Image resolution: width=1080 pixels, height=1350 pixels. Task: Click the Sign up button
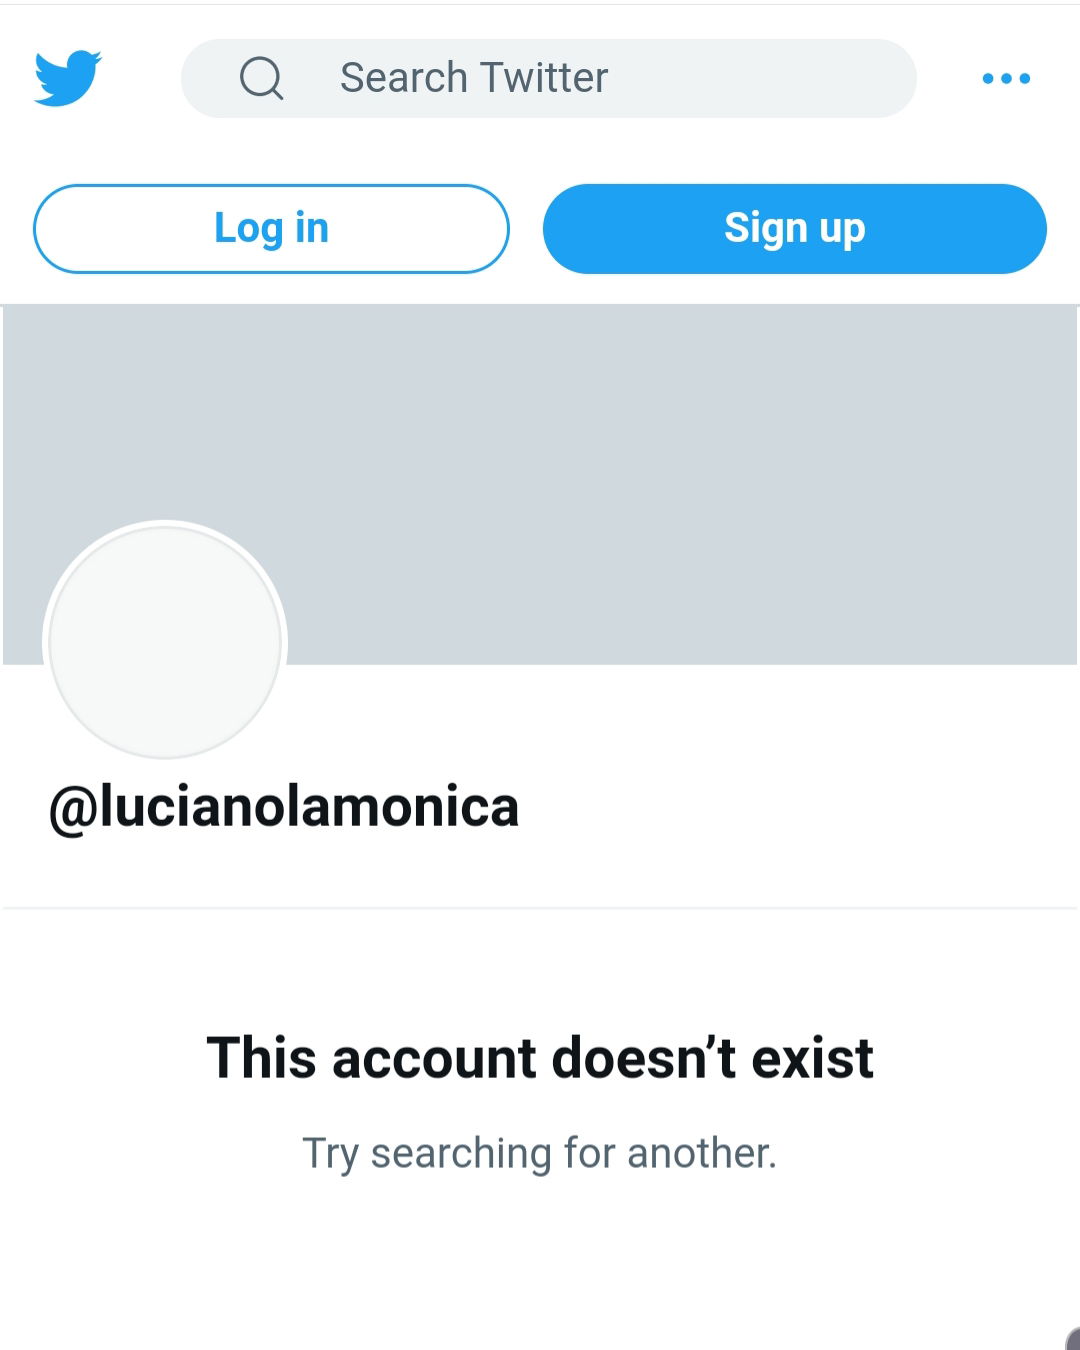[795, 228]
